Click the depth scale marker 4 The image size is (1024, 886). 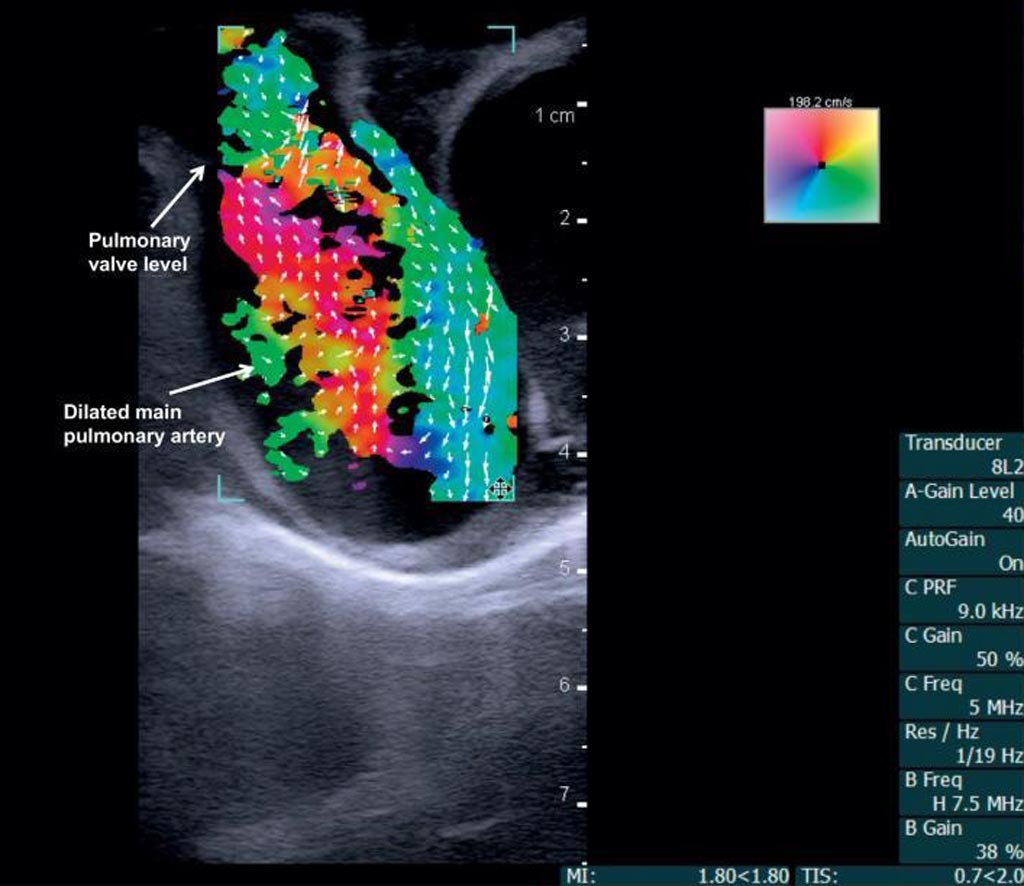click(x=565, y=452)
